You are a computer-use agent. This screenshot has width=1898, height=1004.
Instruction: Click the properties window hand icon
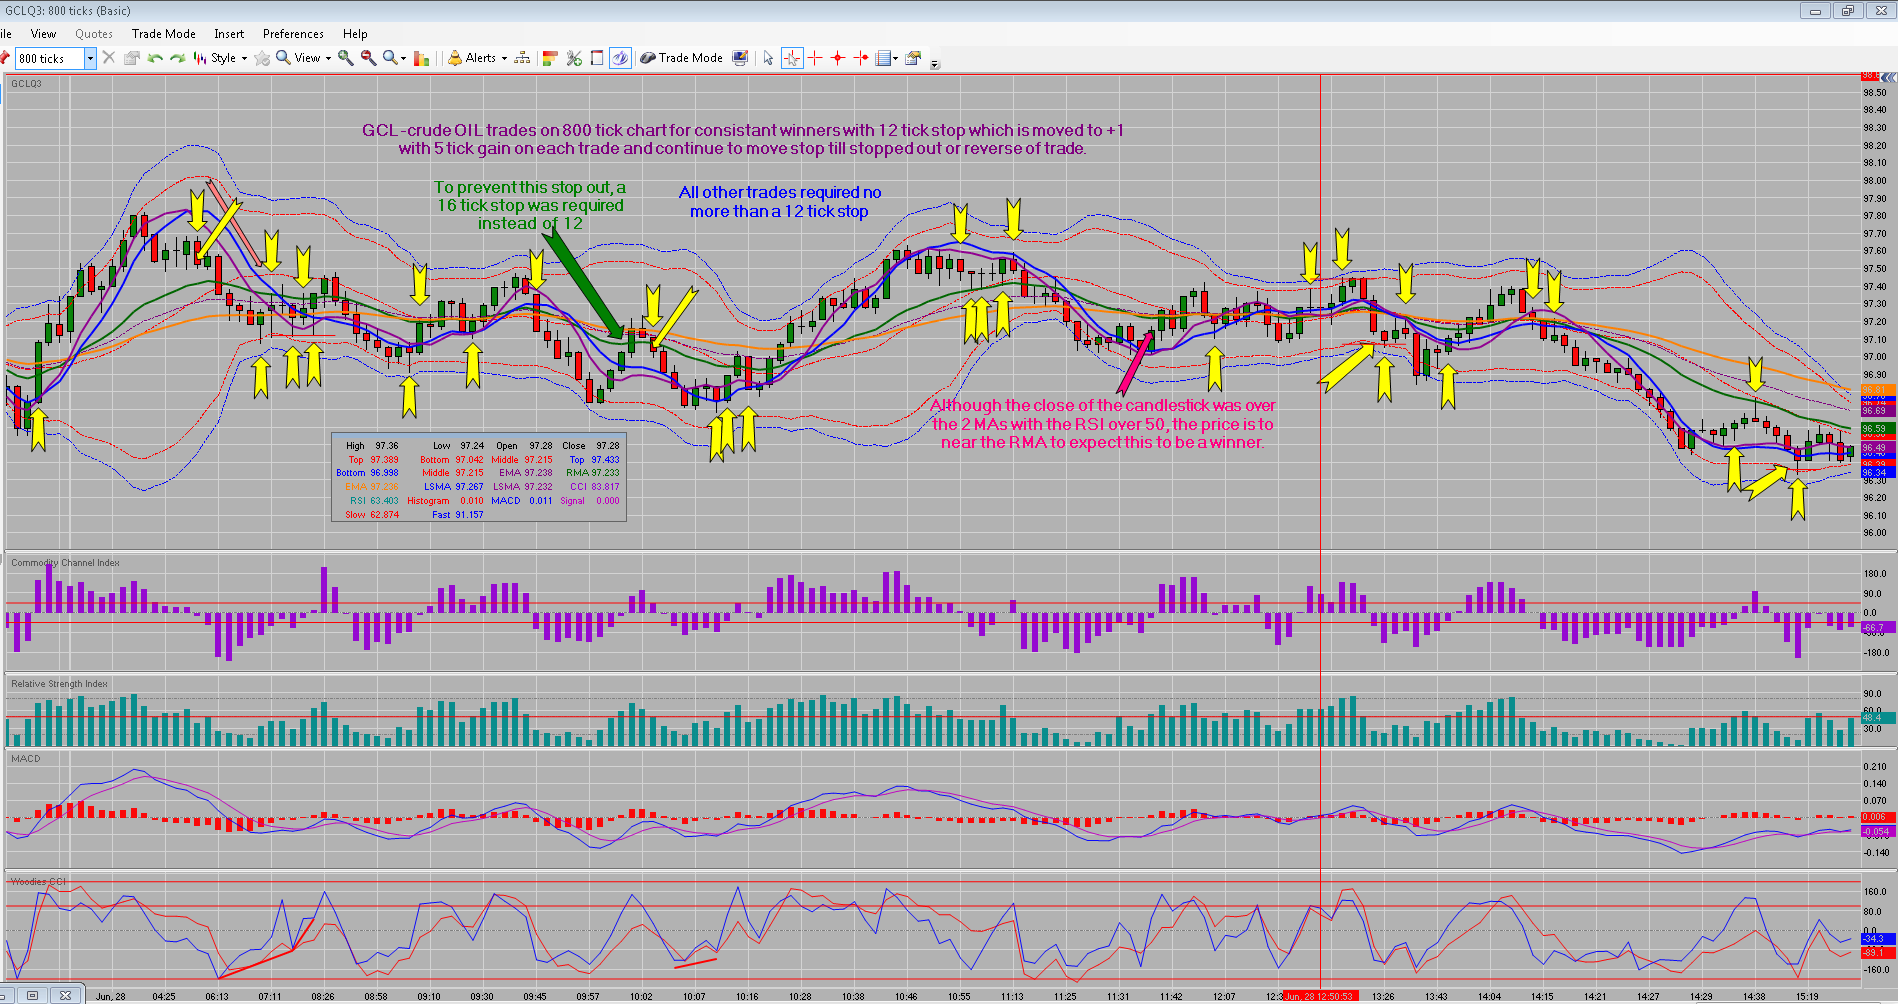(x=913, y=58)
